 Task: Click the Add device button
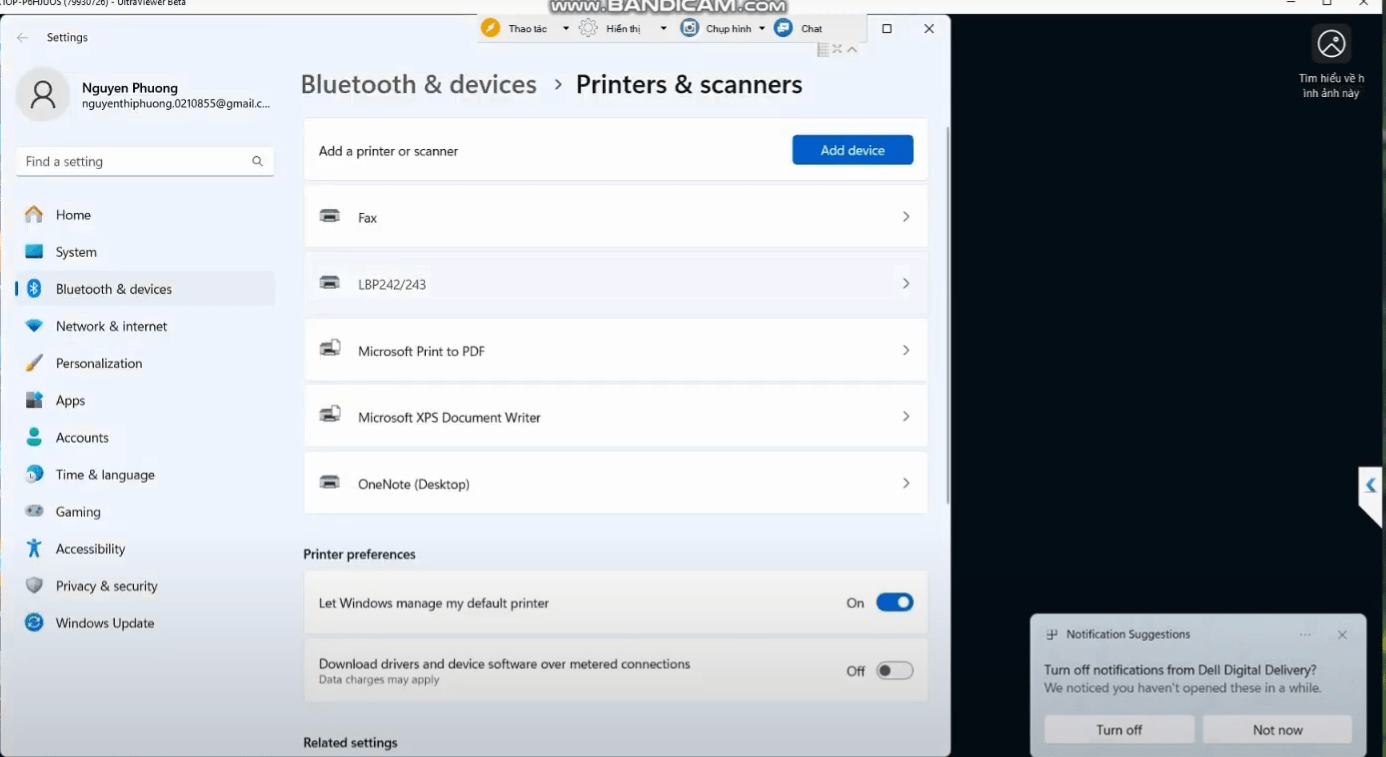(x=852, y=150)
